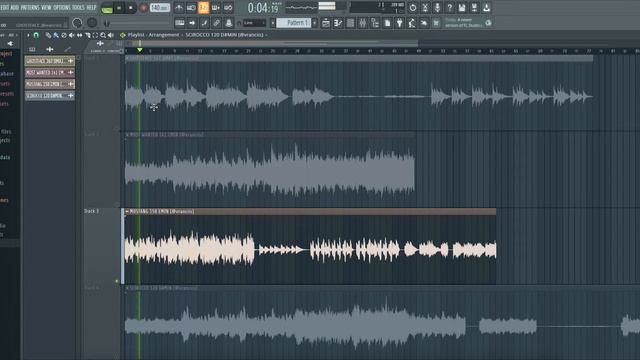
Task: Select the MUSTANG clip in picker
Action: tap(49, 84)
